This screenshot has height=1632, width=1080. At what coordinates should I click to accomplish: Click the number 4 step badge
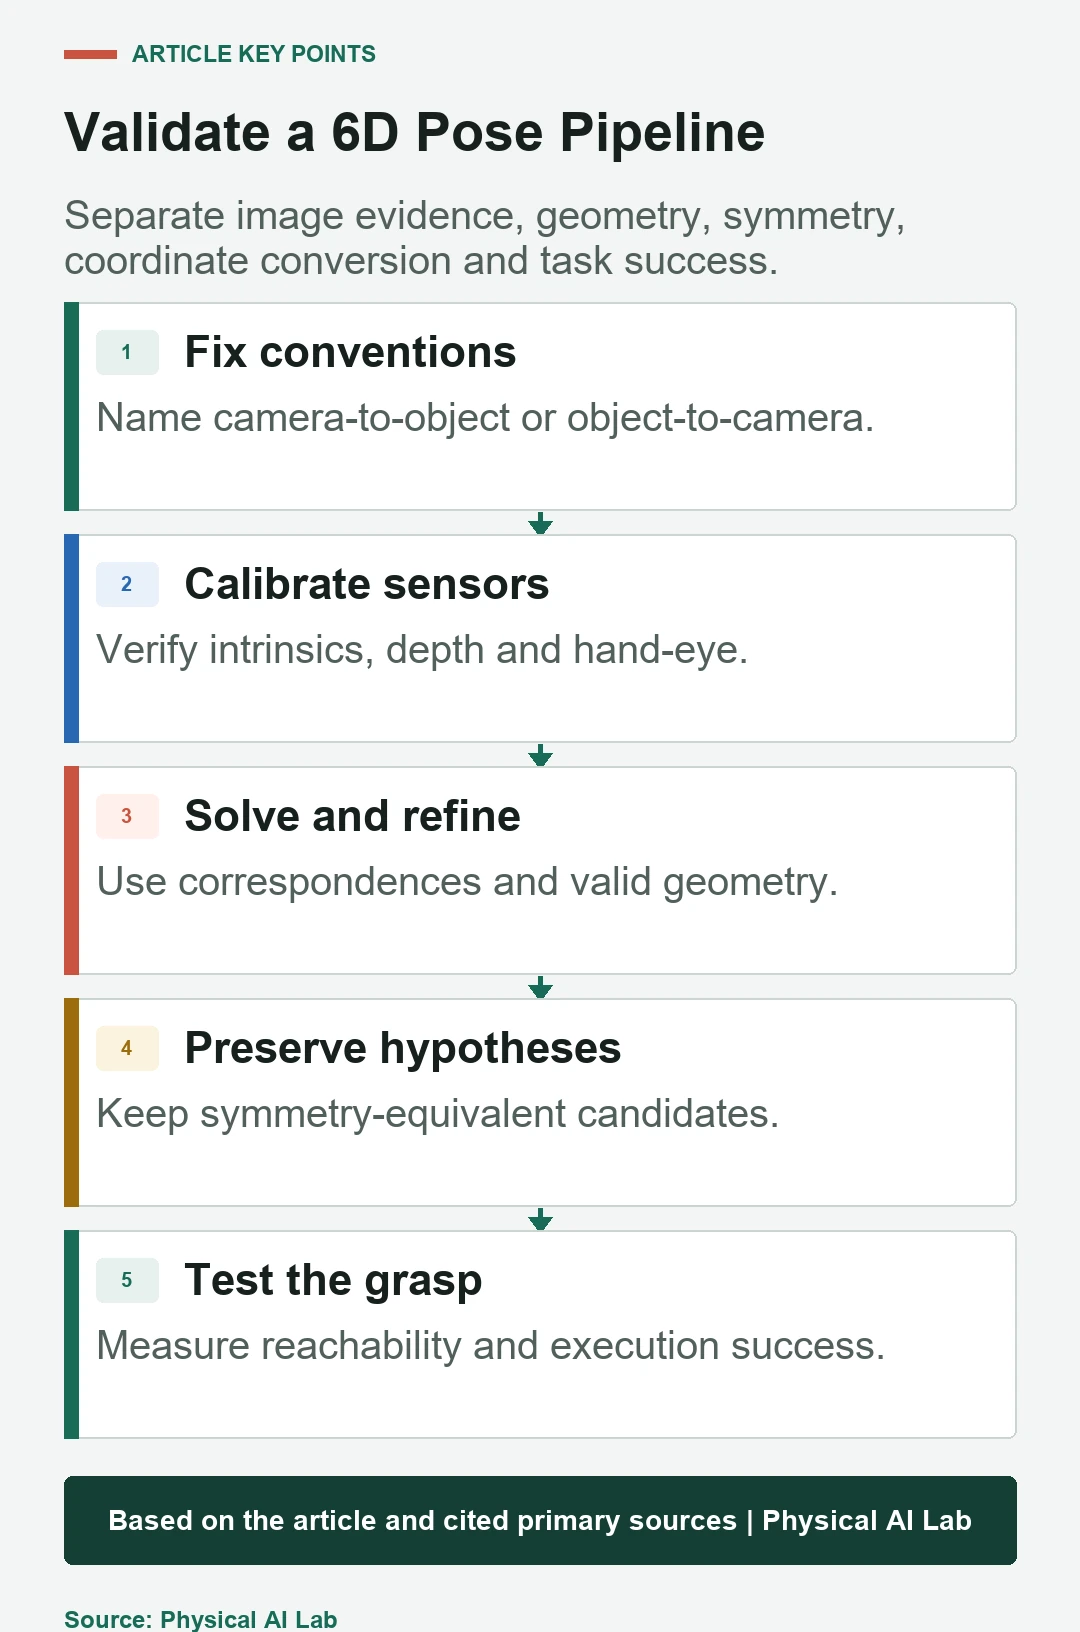[127, 1048]
